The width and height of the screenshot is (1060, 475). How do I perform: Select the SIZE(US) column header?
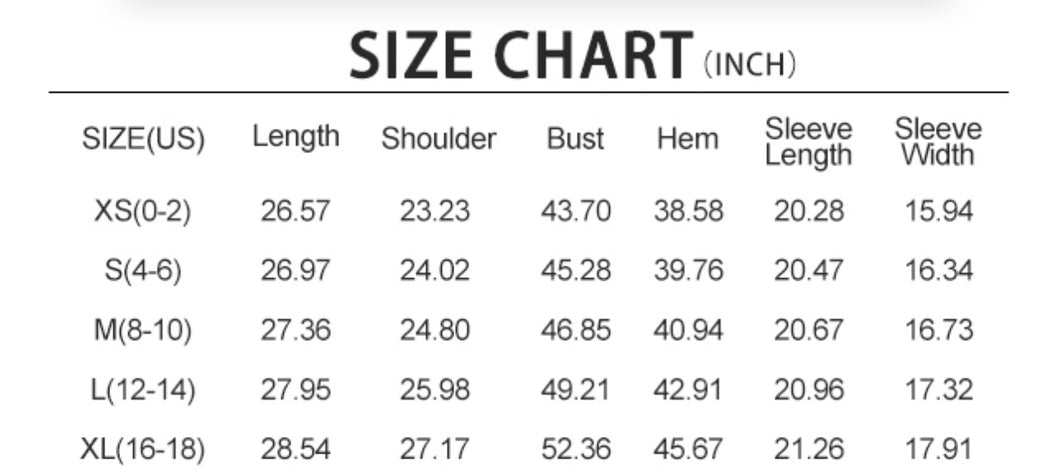tap(143, 139)
